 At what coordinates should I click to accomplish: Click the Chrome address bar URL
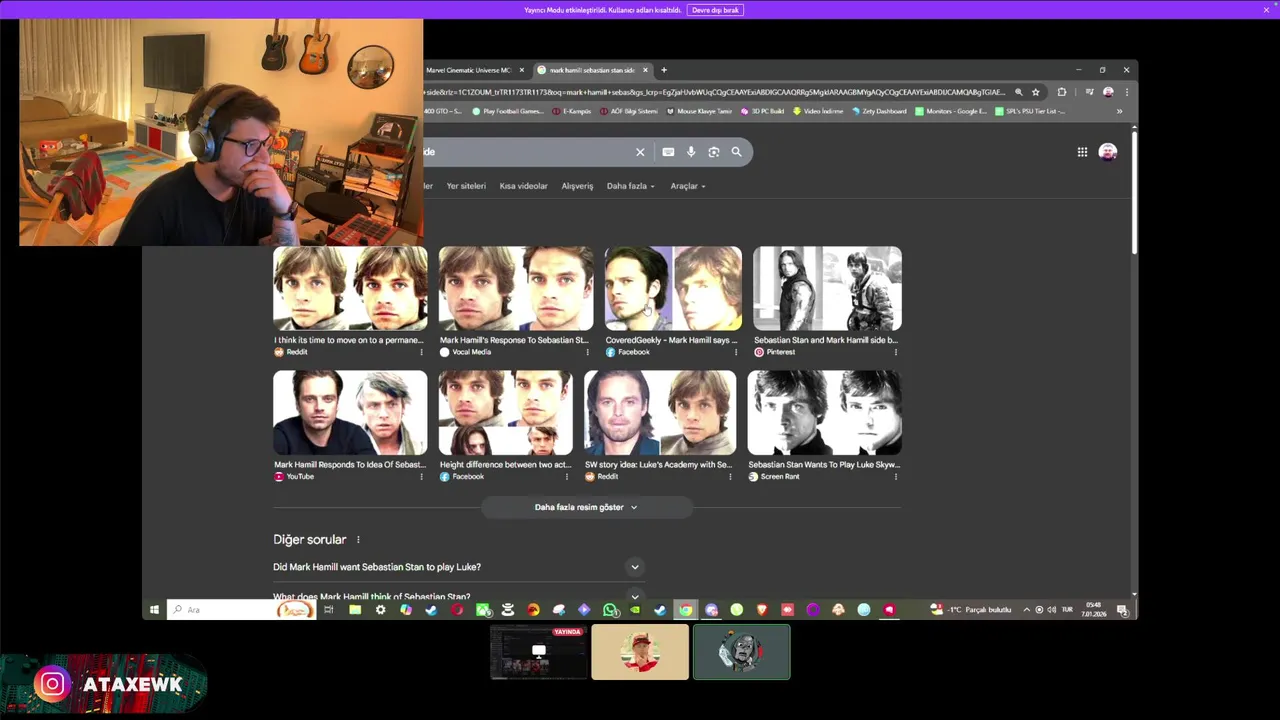click(715, 92)
